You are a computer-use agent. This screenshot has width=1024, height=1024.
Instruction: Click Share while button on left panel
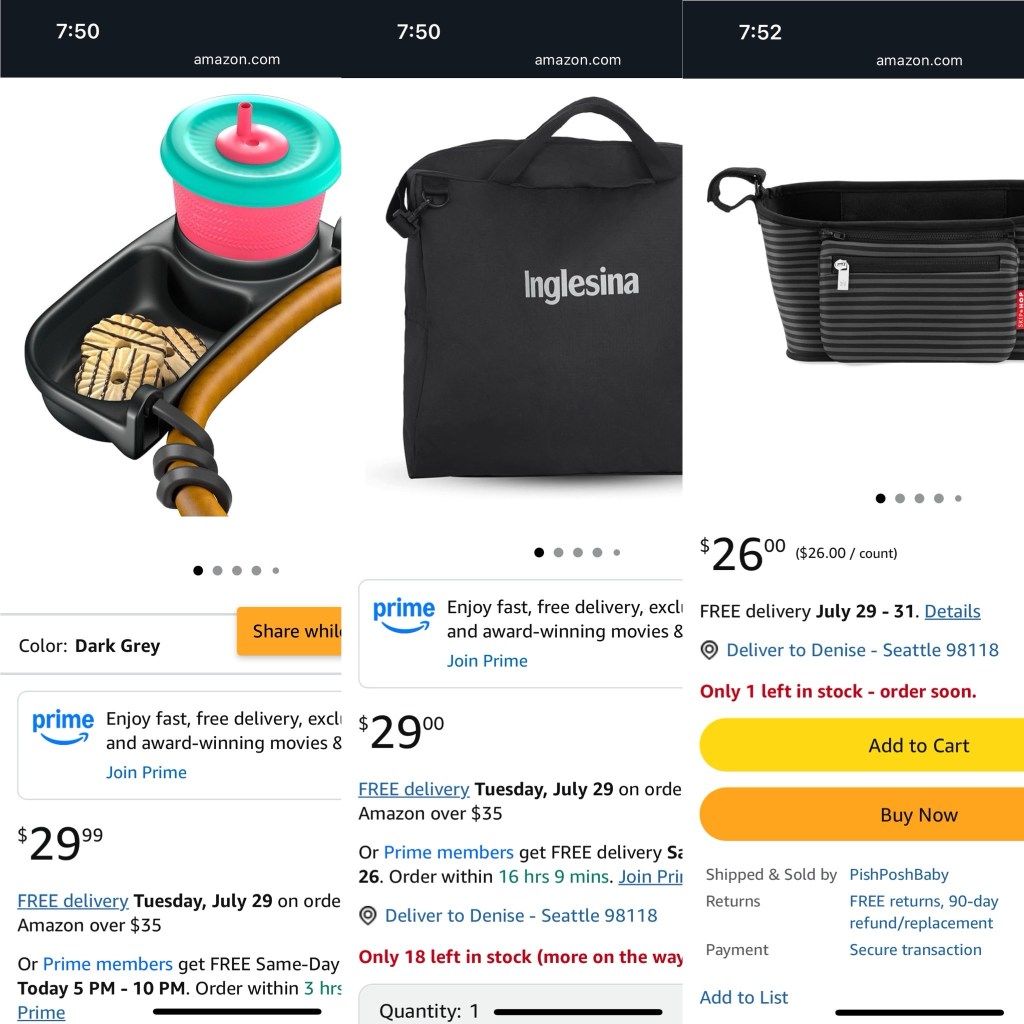pos(289,631)
